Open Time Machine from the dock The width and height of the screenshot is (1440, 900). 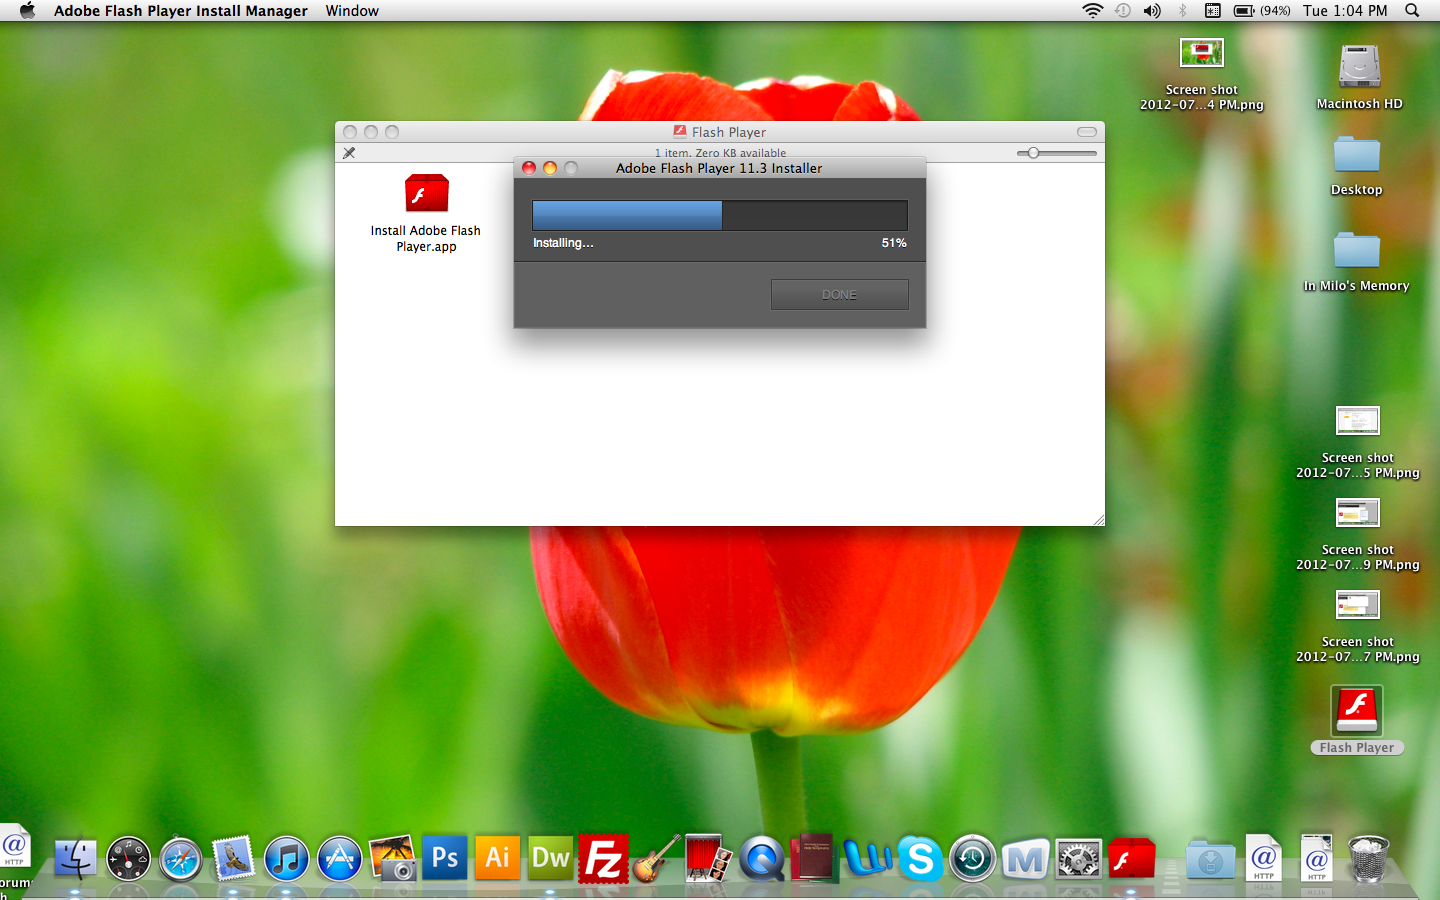click(x=972, y=859)
